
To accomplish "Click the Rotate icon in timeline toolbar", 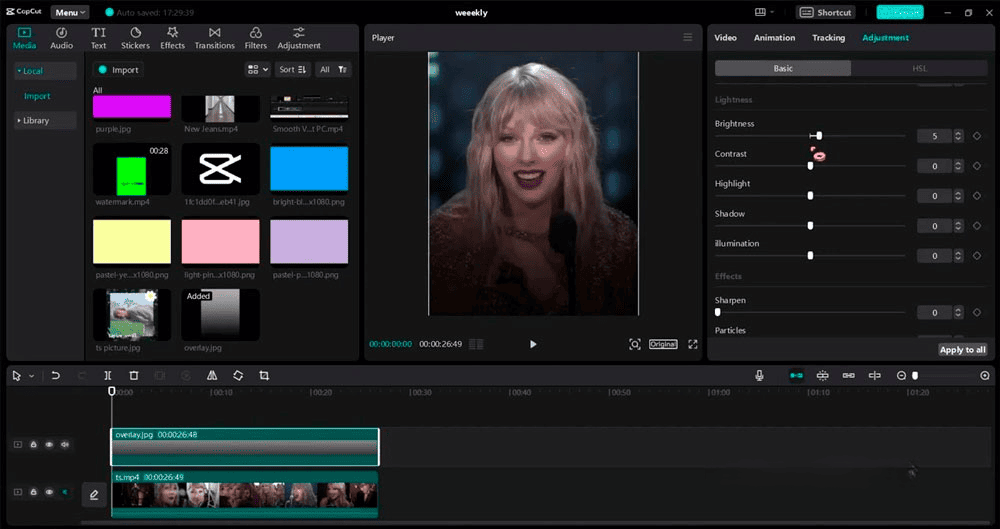I will coord(238,376).
